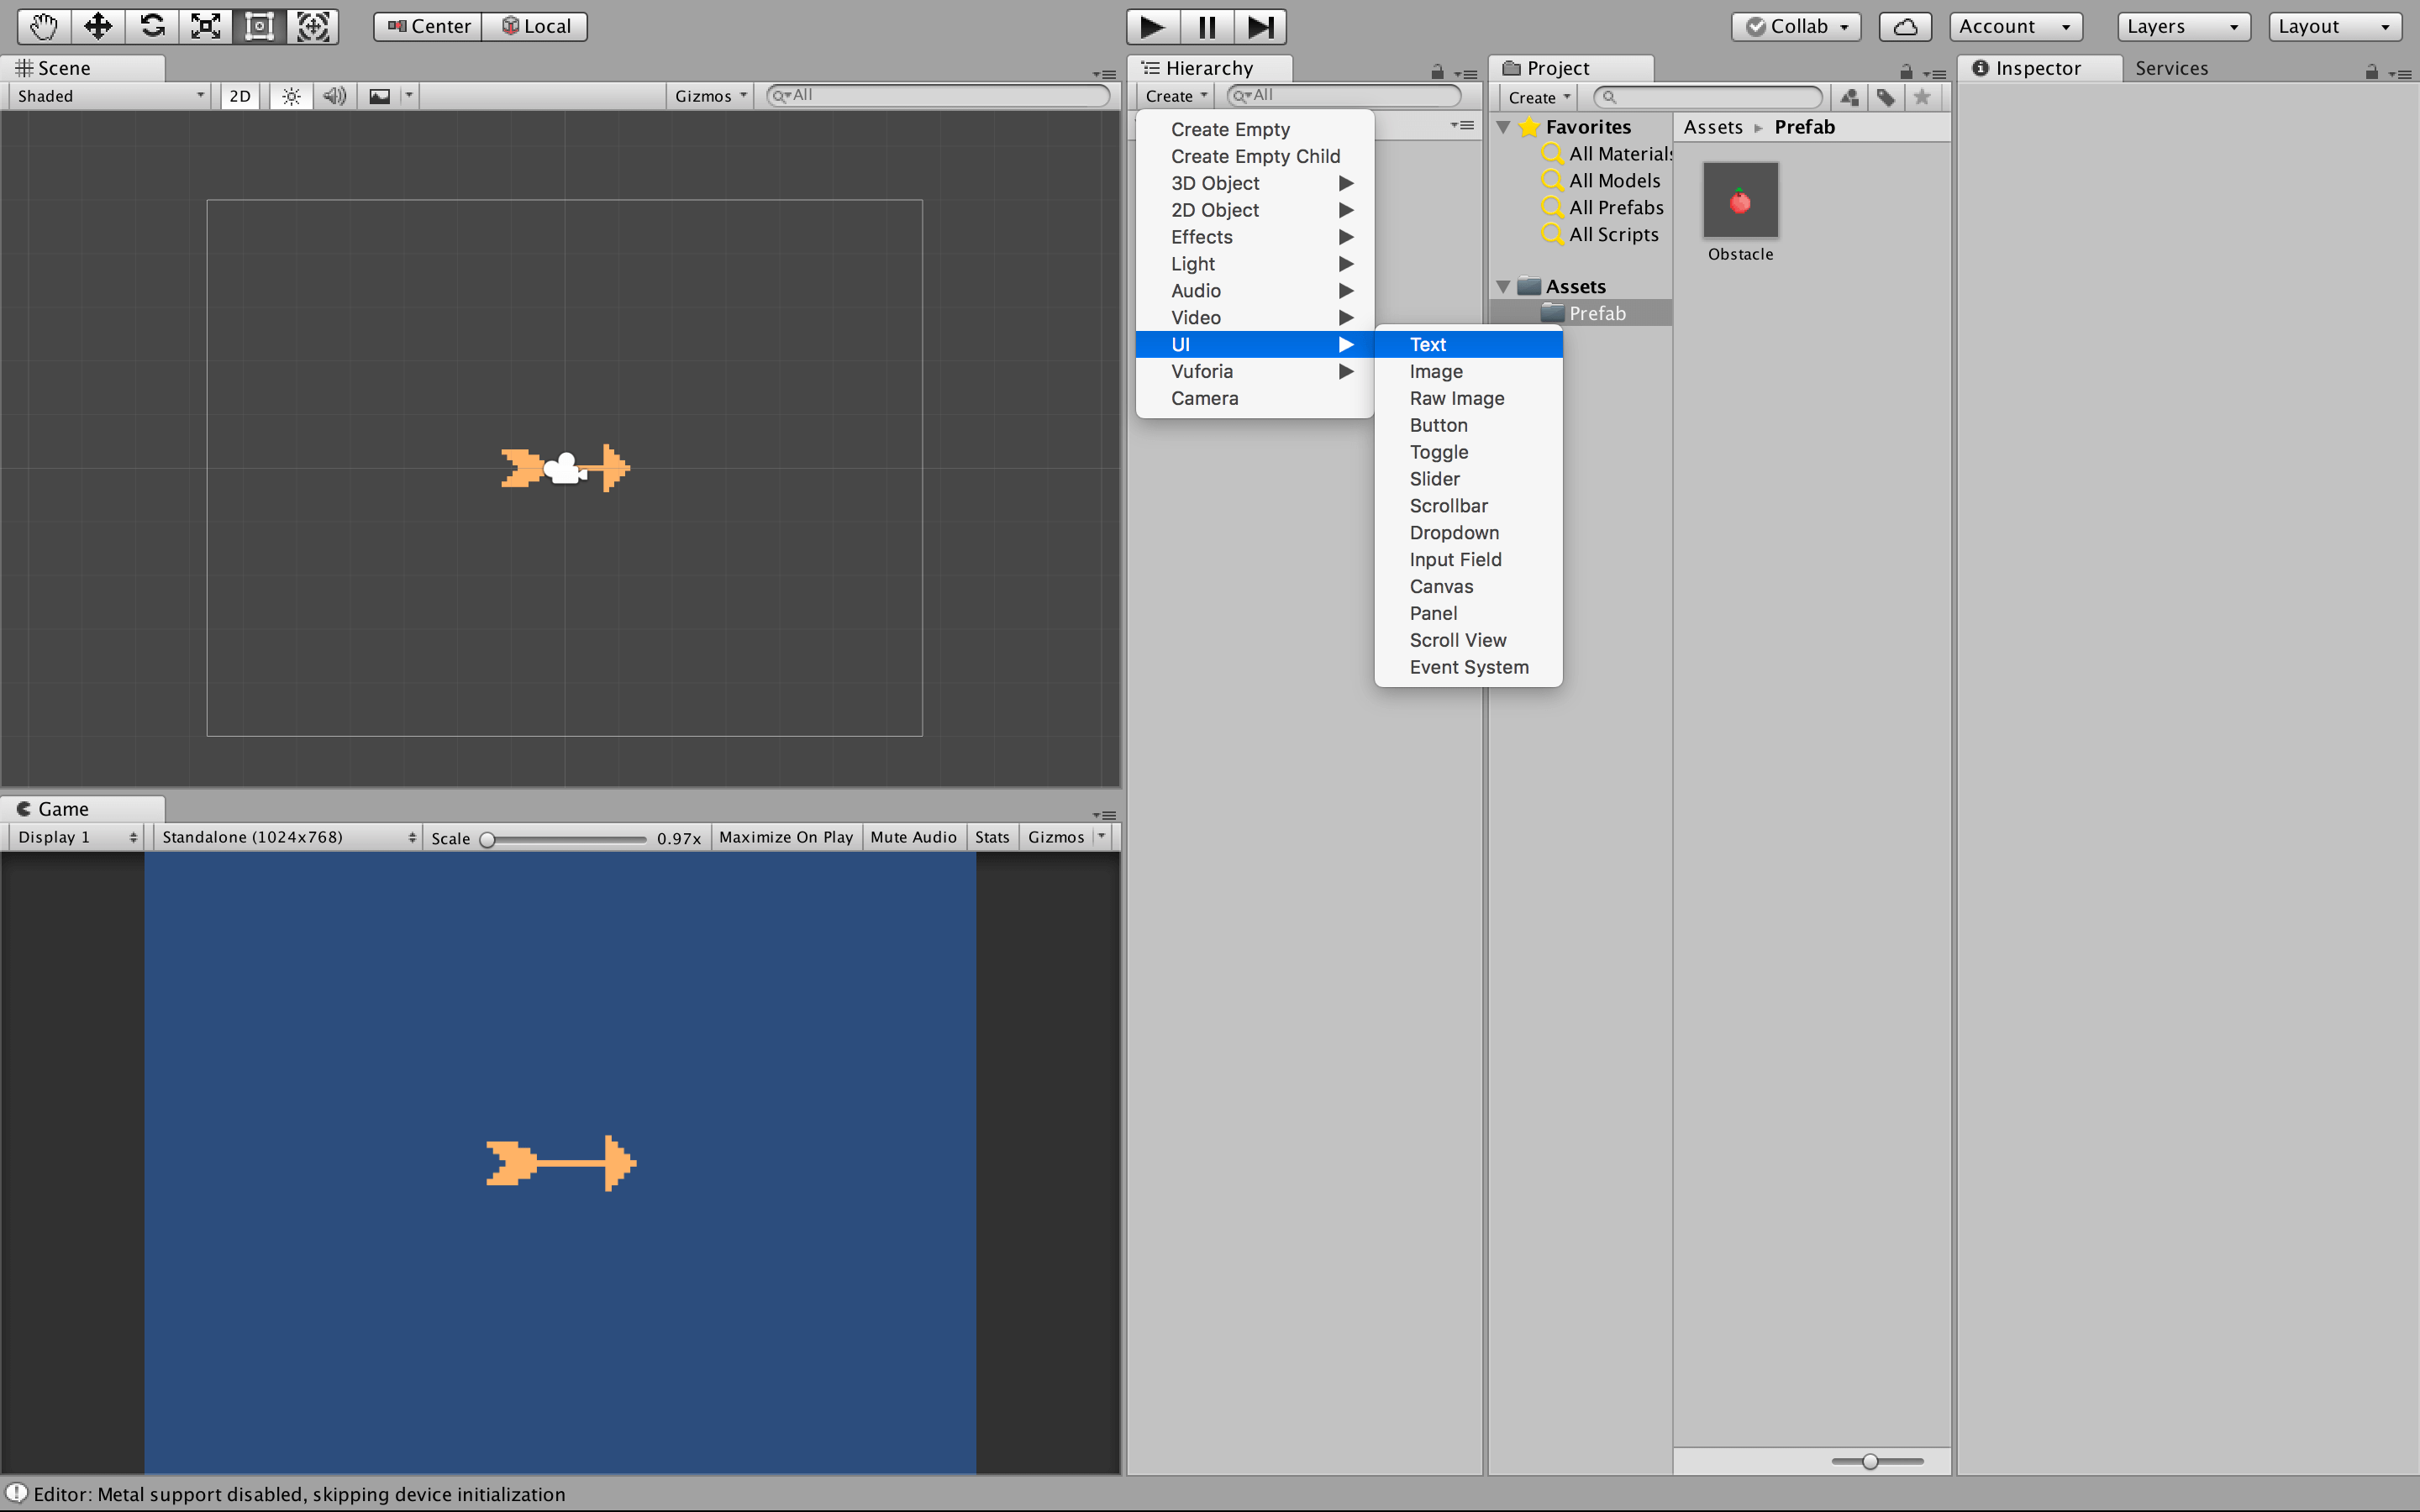Viewport: 2420px width, 1512px height.
Task: Expand the Favorites section in Project
Action: [1503, 125]
